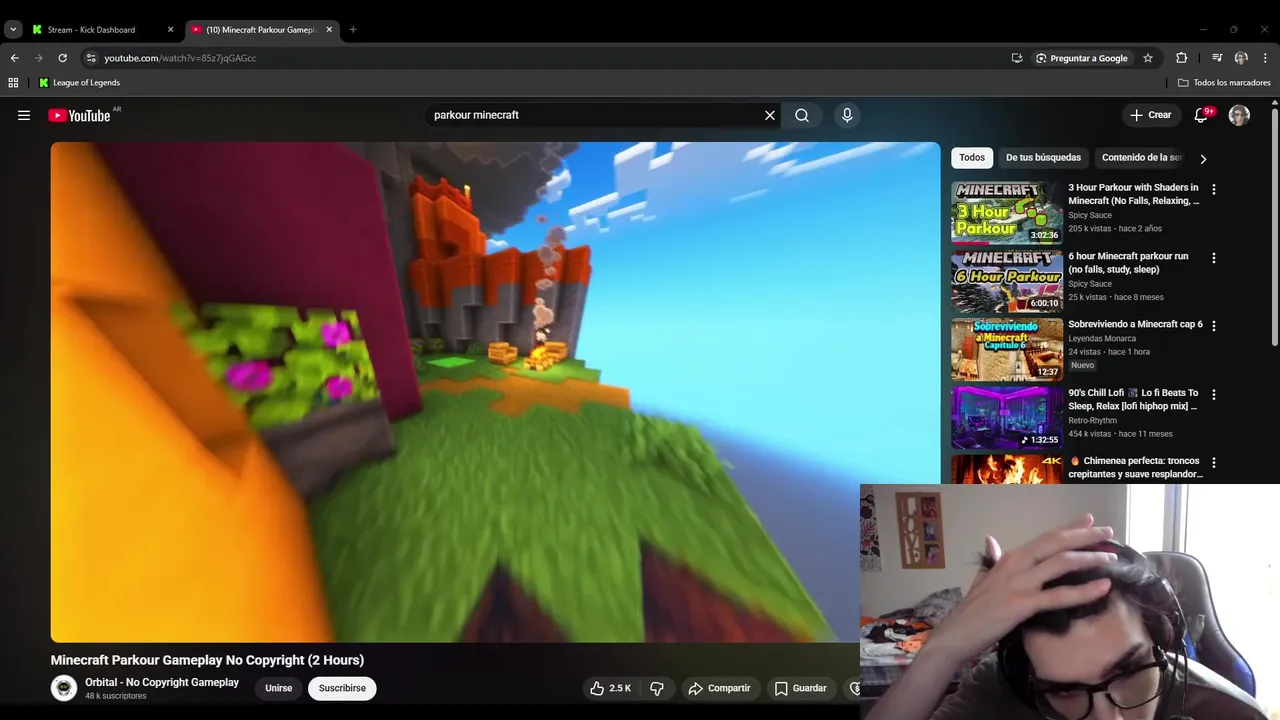Image resolution: width=1280 pixels, height=720 pixels.
Task: Open the Retro-Rhythm channel name
Action: click(1092, 420)
